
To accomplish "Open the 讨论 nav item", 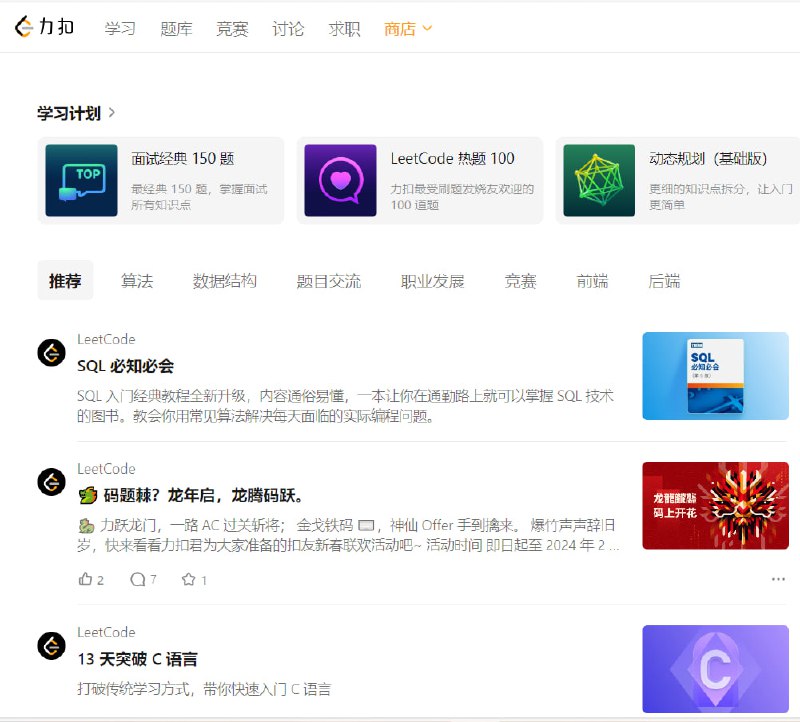I will pyautogui.click(x=288, y=29).
